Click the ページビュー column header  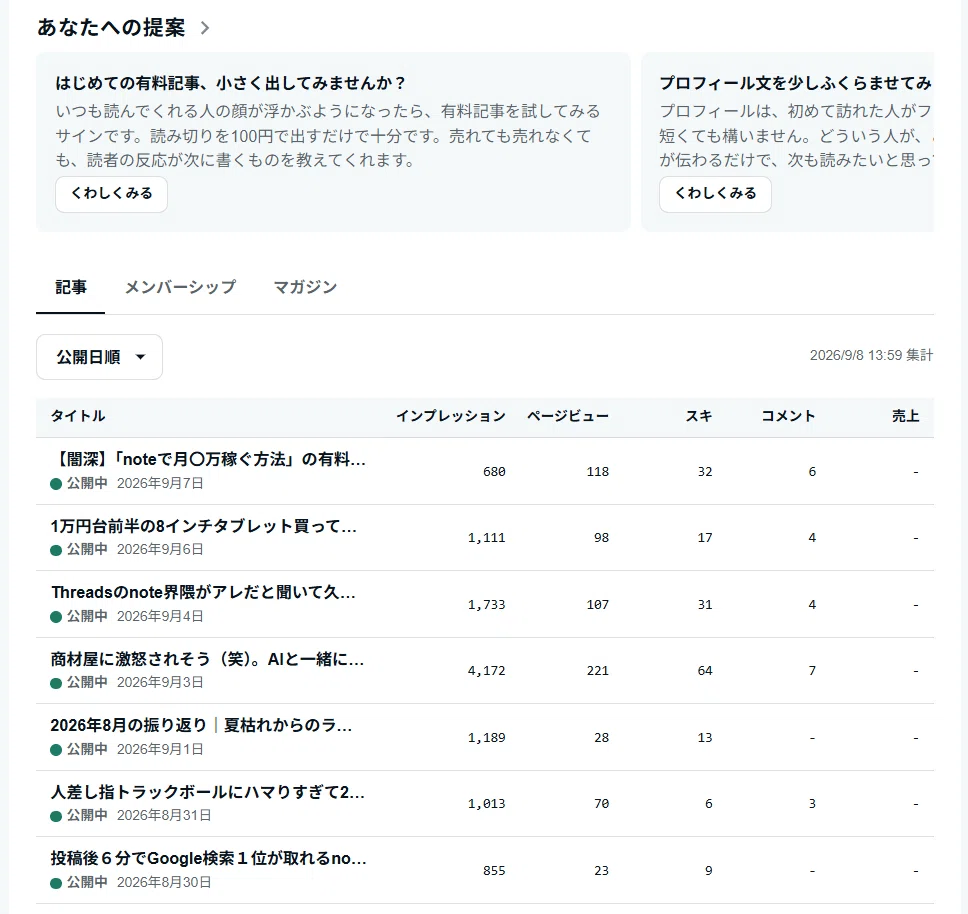[x=567, y=416]
